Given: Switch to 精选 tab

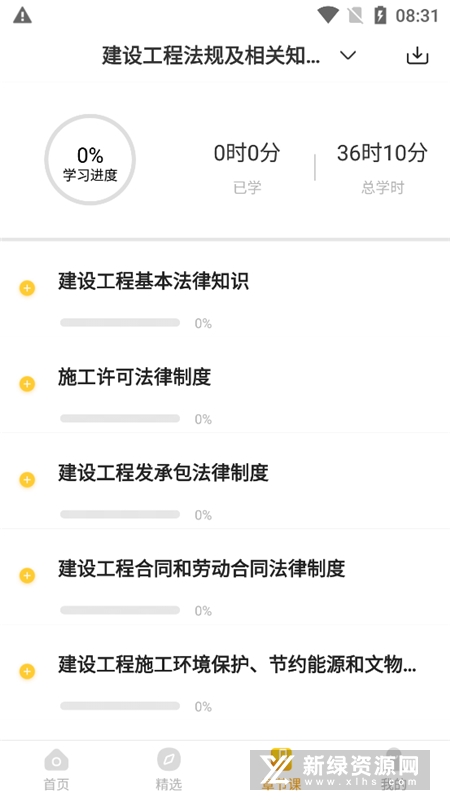Looking at the screenshot, I should point(168,770).
